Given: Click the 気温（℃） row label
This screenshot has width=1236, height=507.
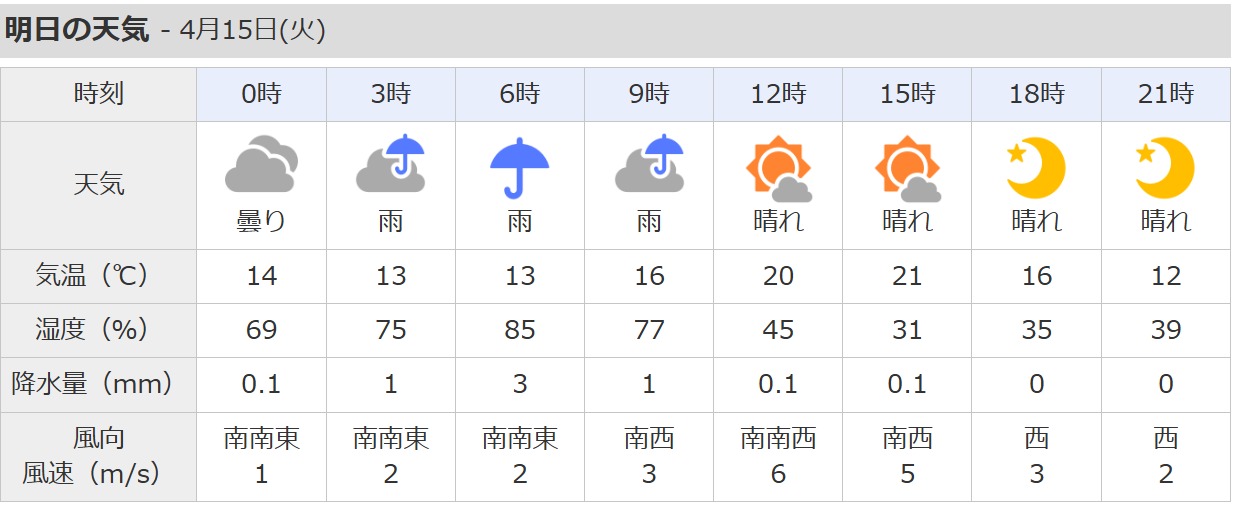Looking at the screenshot, I should (99, 276).
